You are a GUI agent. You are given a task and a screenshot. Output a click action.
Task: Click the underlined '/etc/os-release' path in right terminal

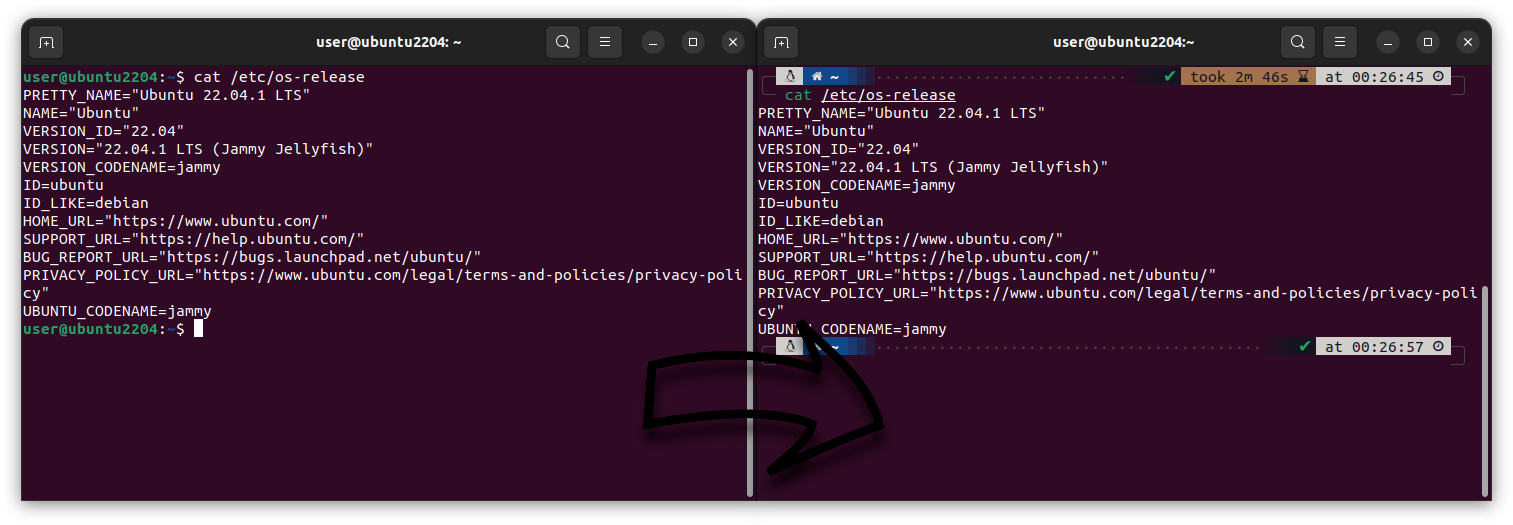[888, 95]
